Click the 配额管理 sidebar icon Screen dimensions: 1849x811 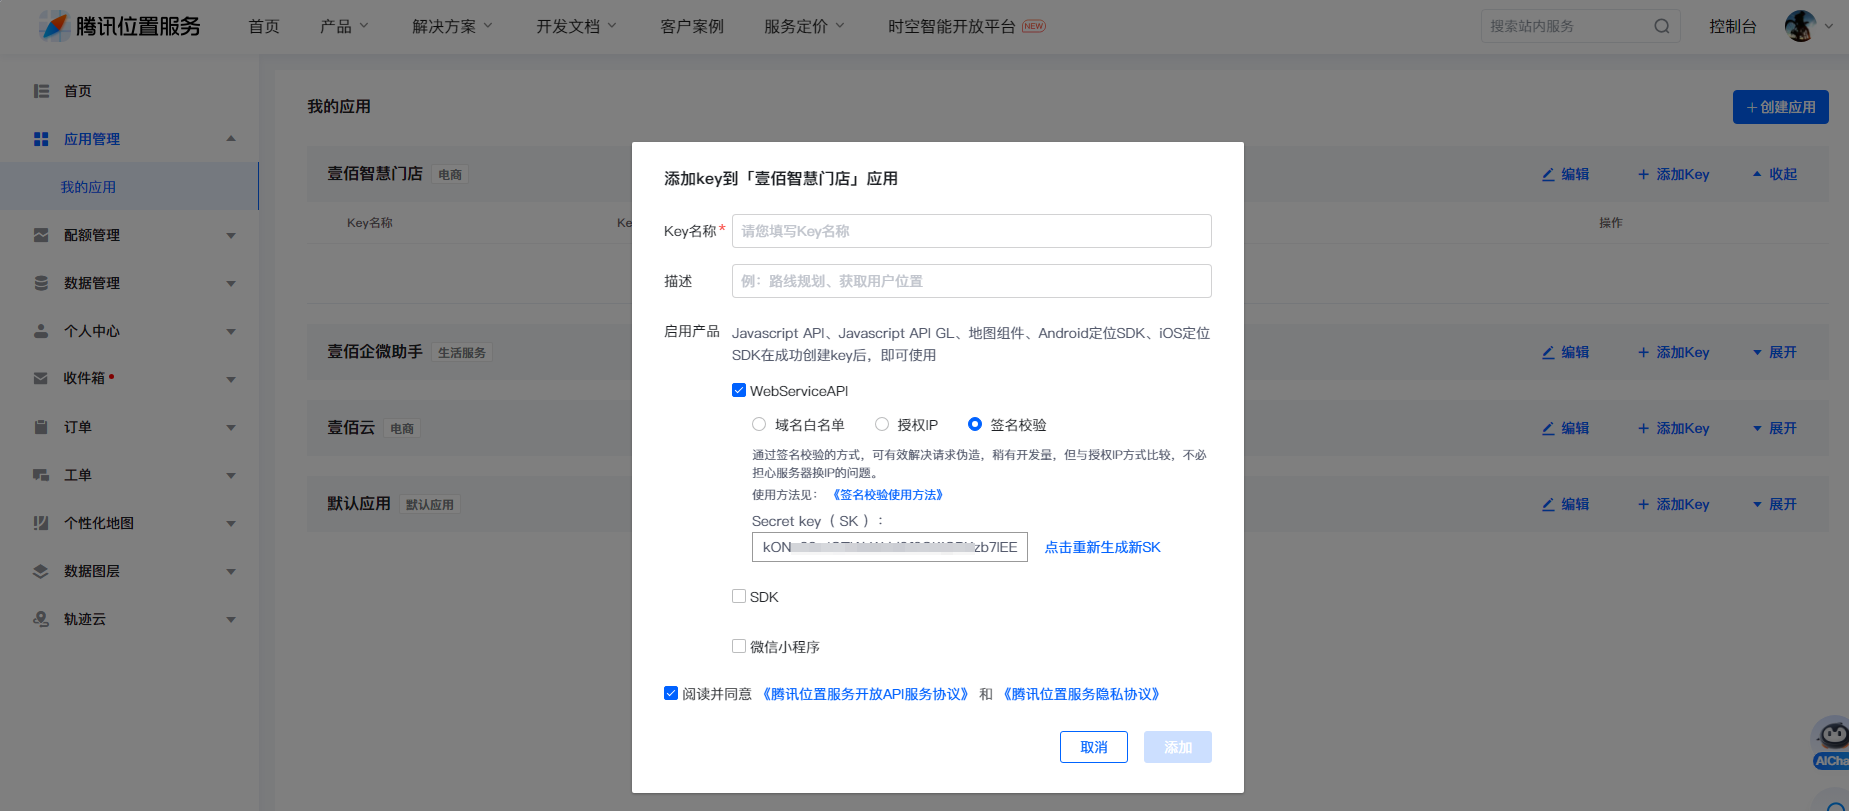click(x=41, y=235)
